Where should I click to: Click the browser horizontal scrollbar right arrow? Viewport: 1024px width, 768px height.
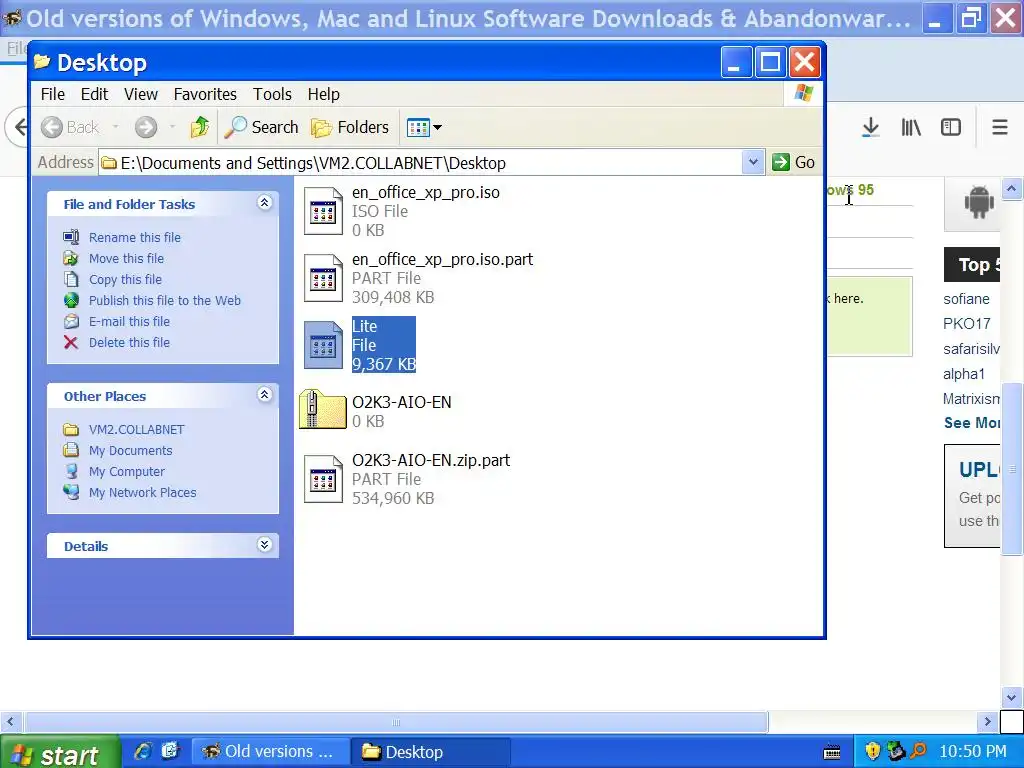click(987, 722)
